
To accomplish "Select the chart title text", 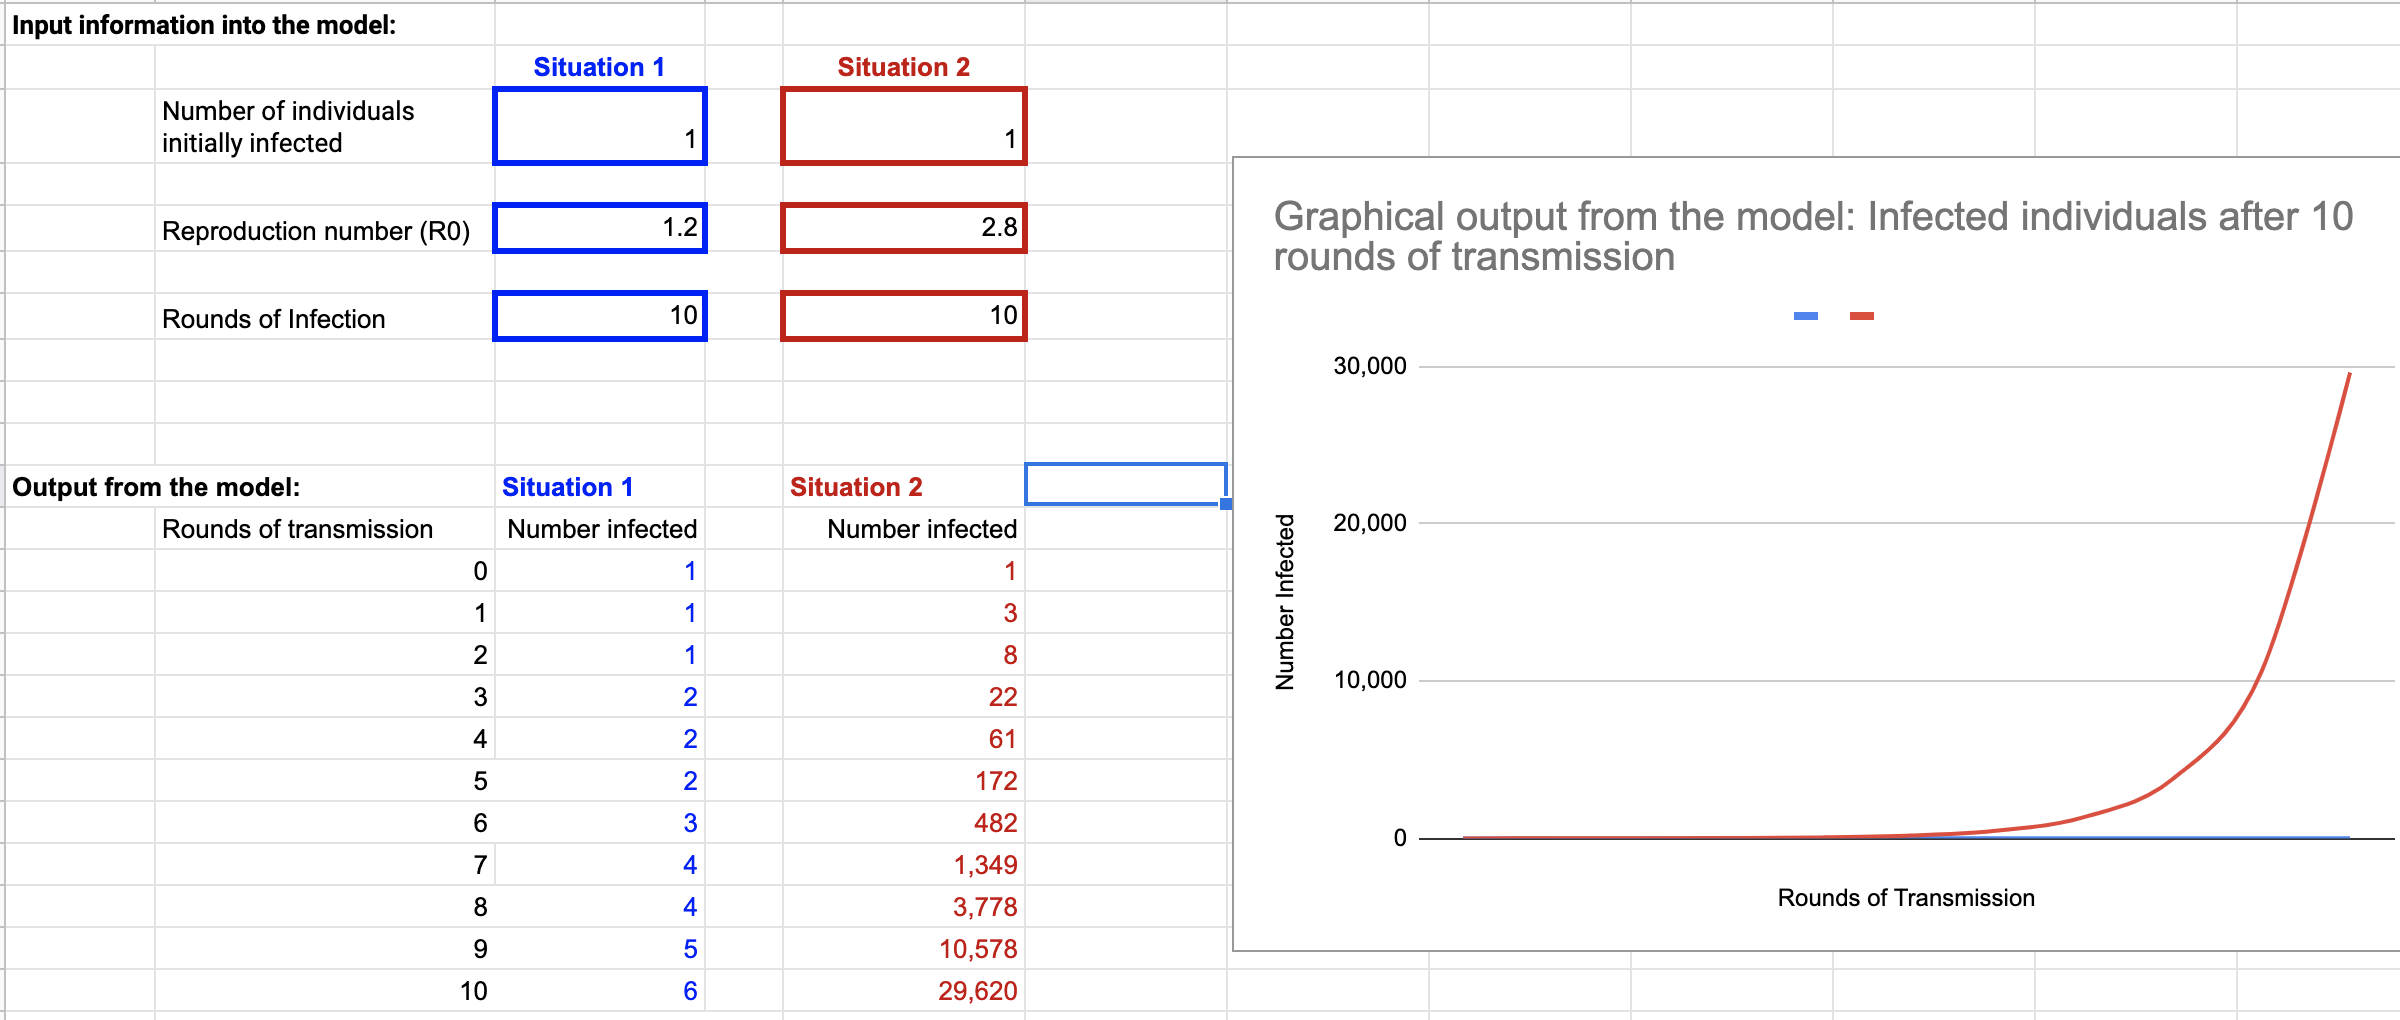I will (x=1813, y=237).
